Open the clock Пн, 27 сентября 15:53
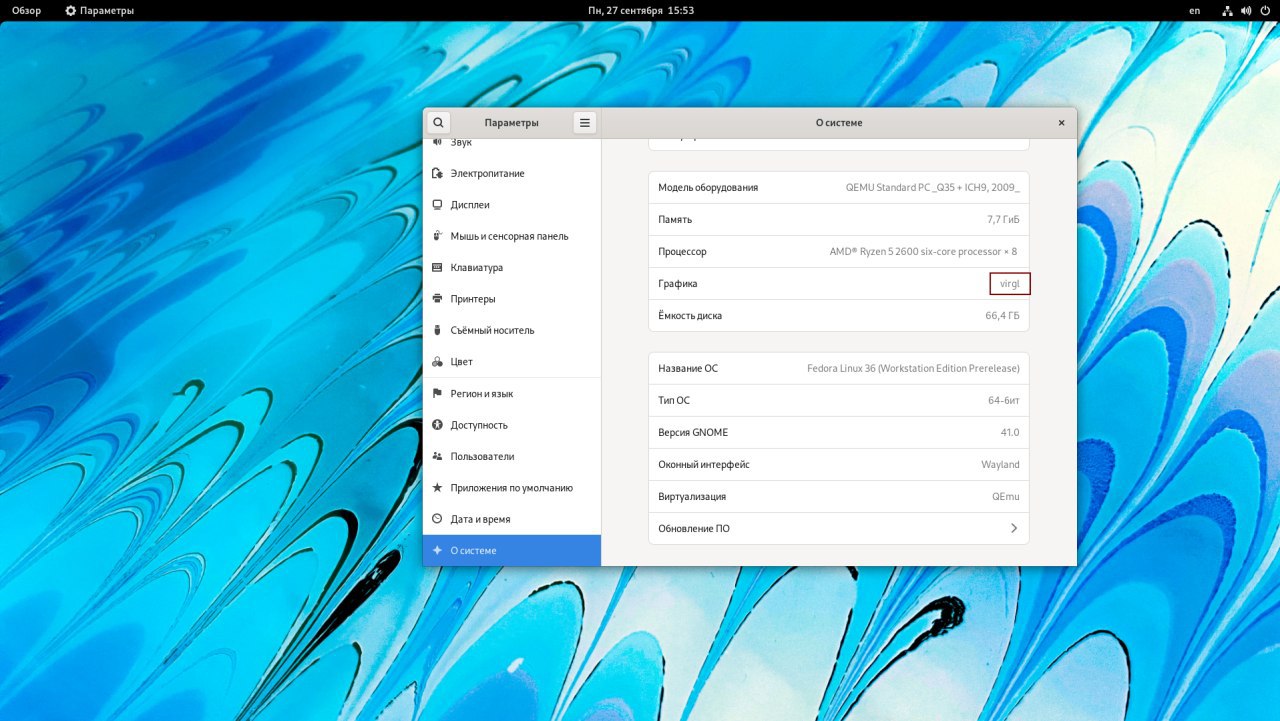 [641, 10]
